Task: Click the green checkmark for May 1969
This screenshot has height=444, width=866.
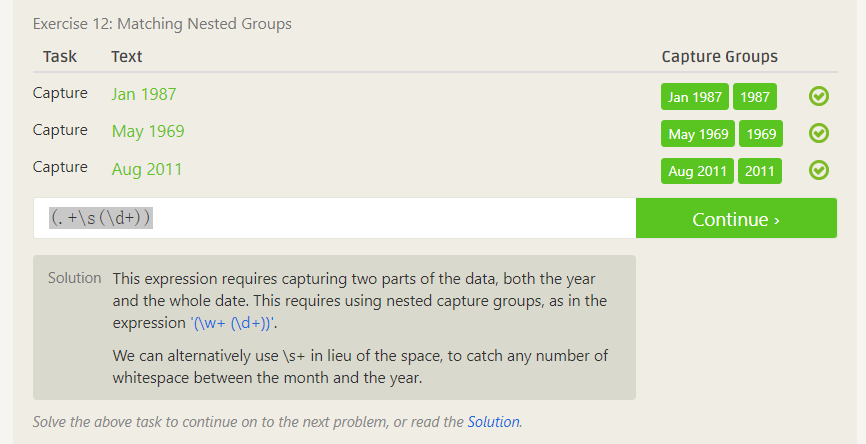Action: pyautogui.click(x=818, y=133)
